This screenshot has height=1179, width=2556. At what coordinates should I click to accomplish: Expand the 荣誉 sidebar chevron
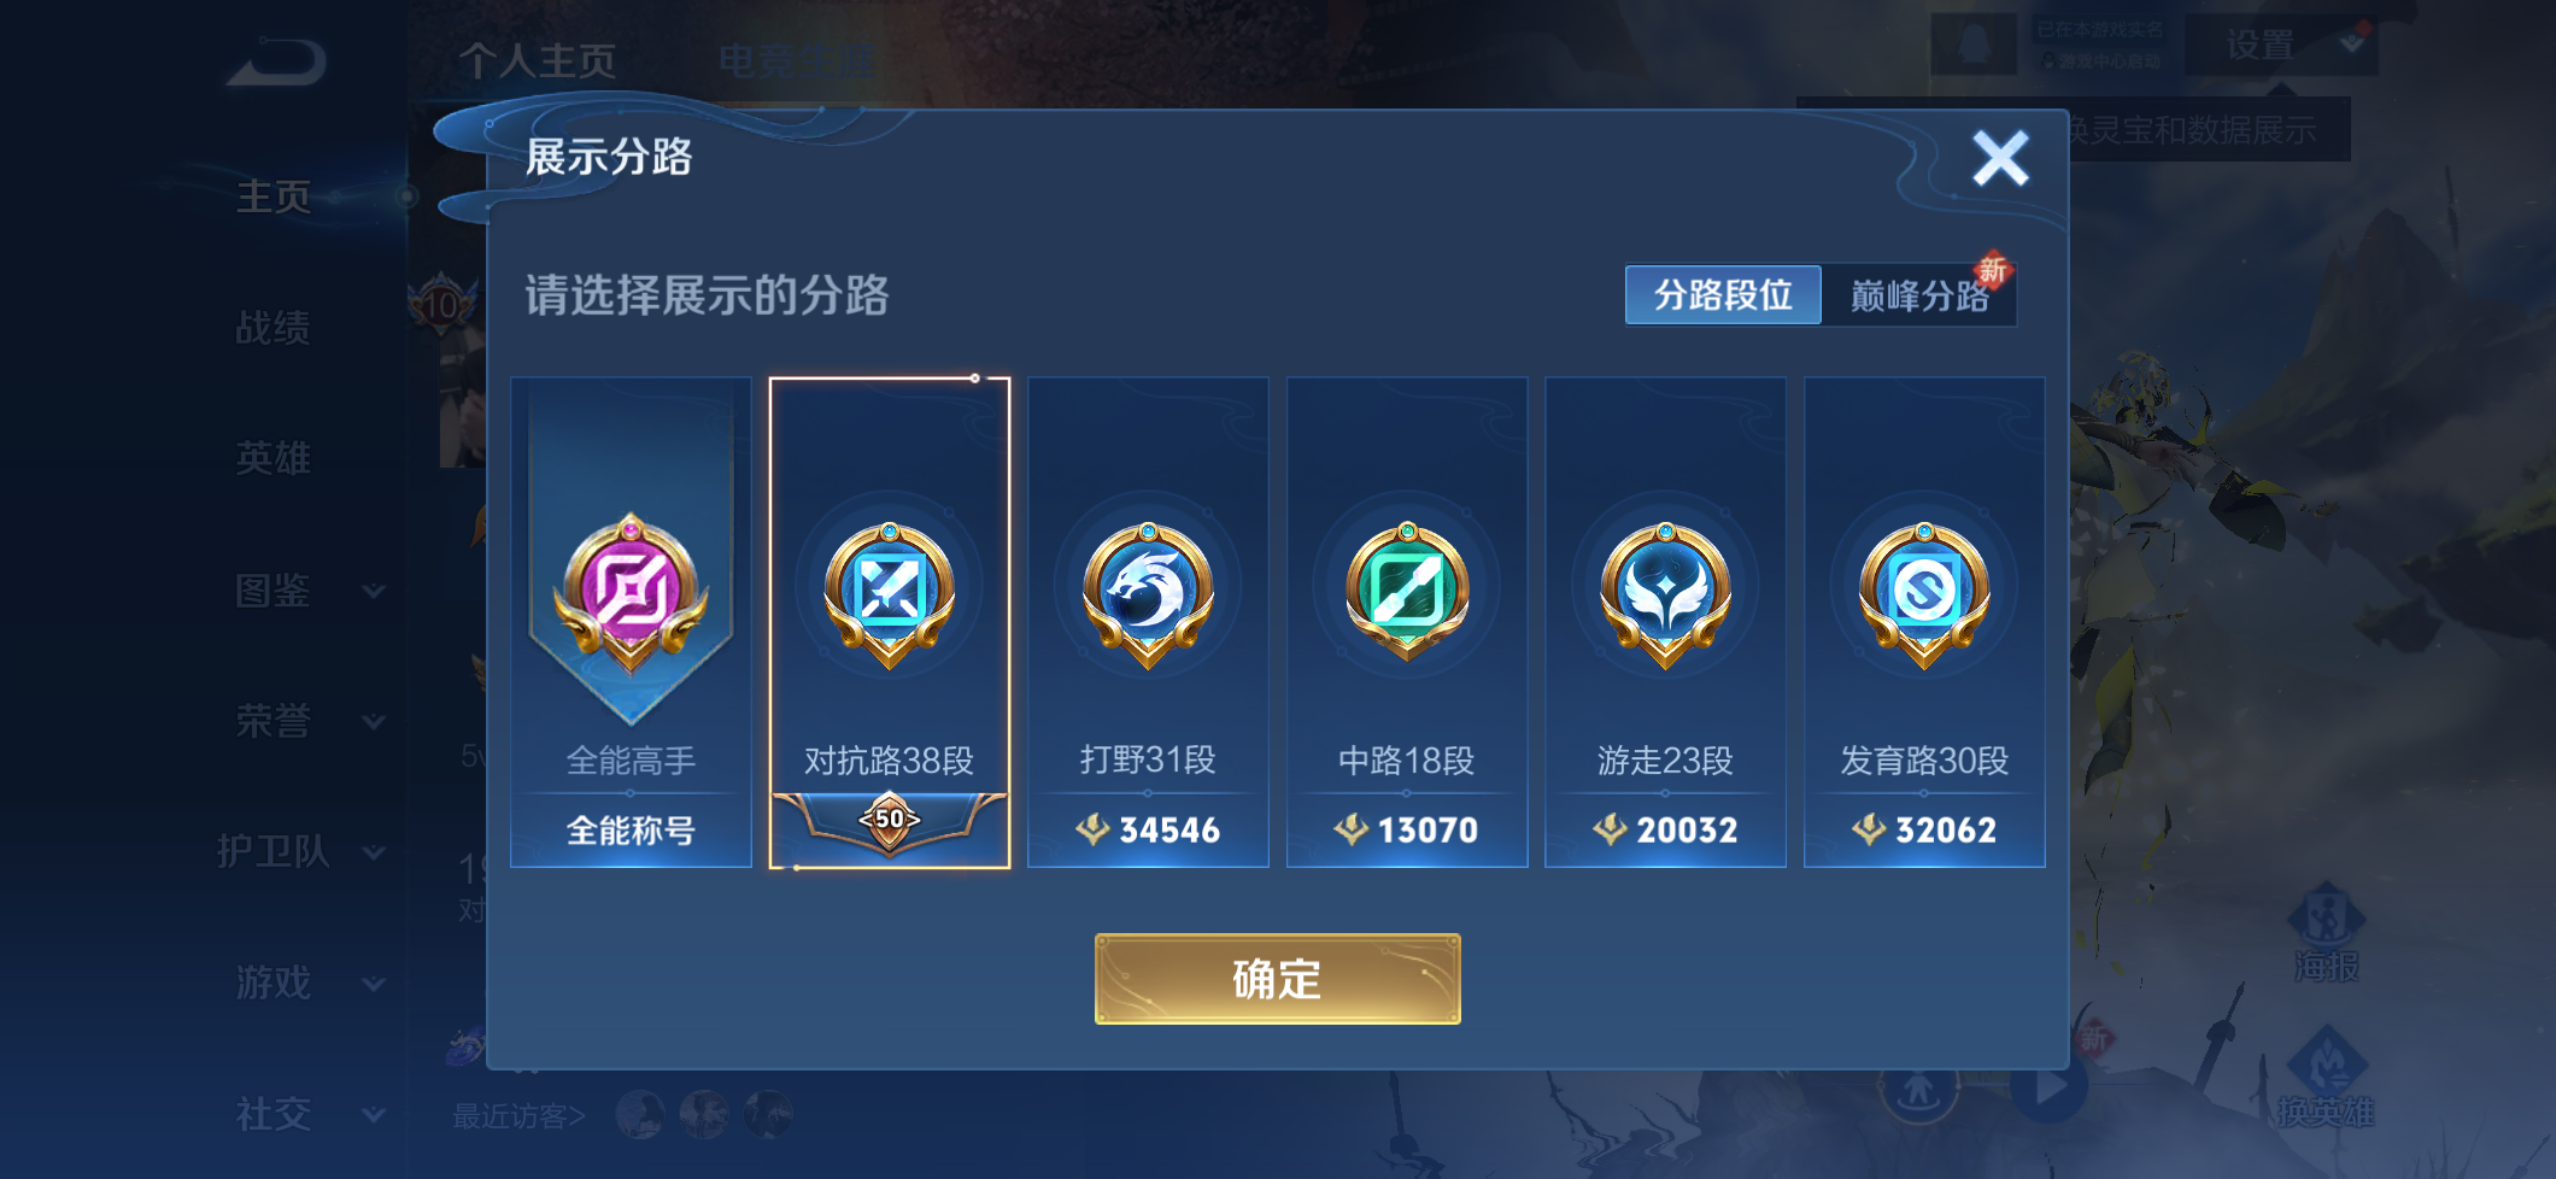tap(374, 721)
